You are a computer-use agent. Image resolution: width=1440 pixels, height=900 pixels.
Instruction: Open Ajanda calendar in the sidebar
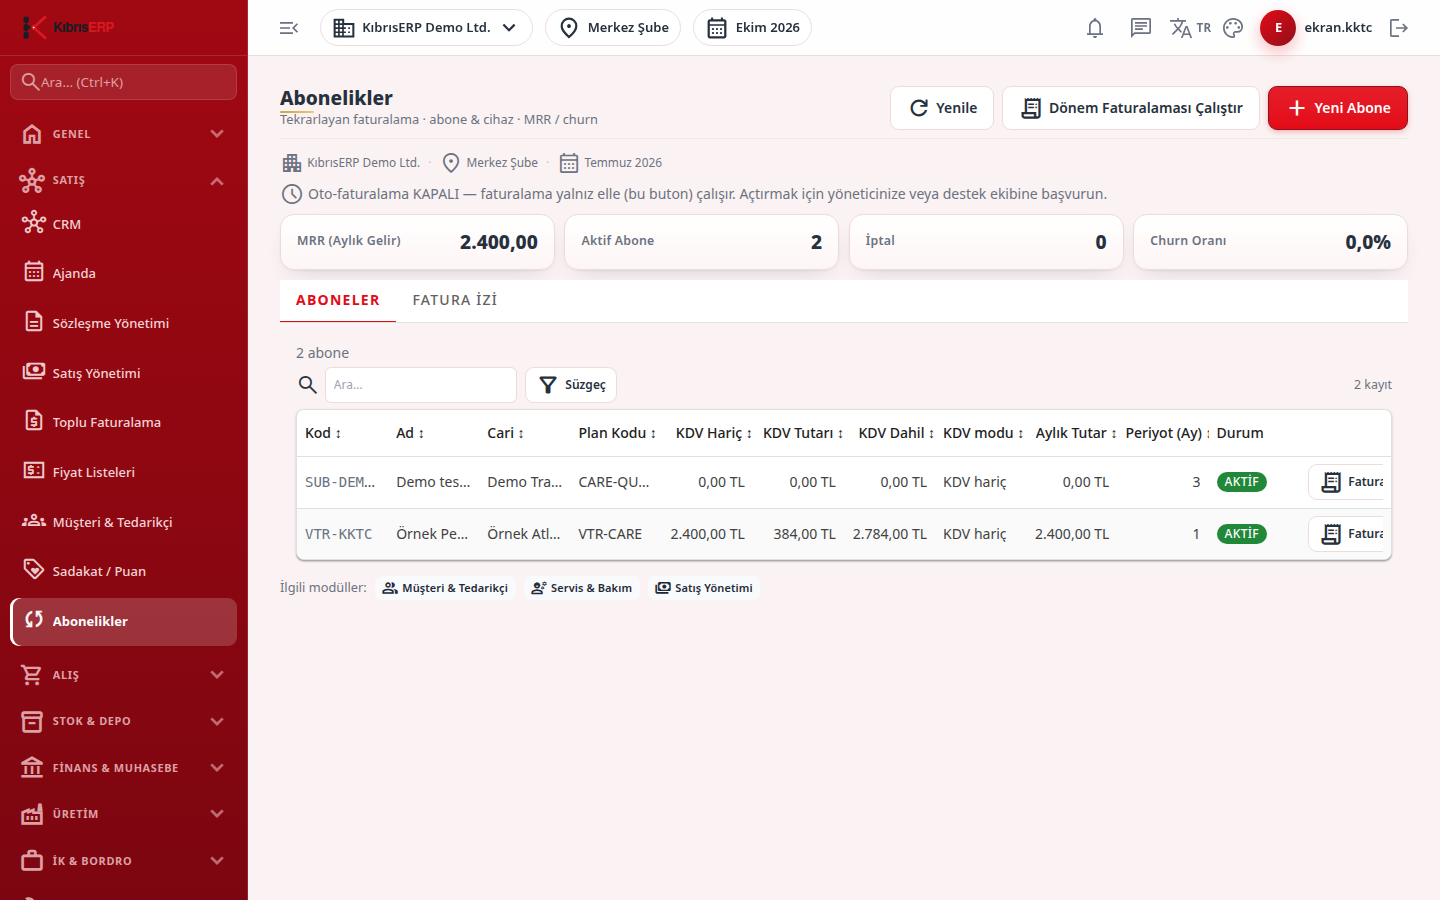pyautogui.click(x=124, y=273)
